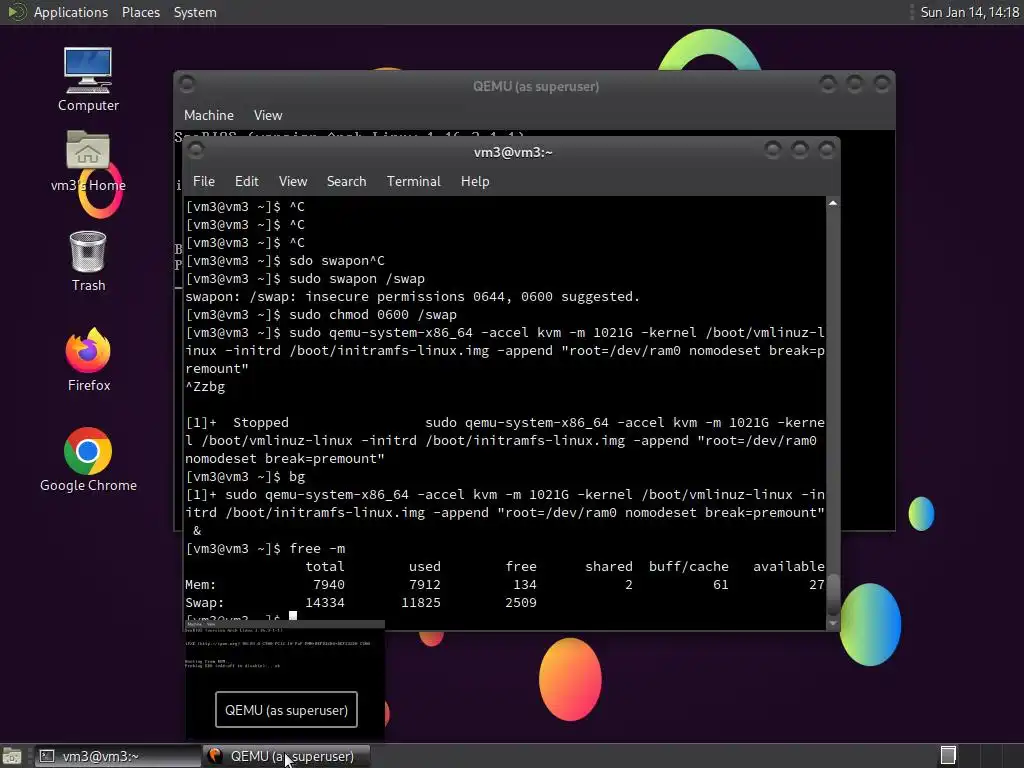Click the QEMU (as superuser) title bar

[535, 86]
